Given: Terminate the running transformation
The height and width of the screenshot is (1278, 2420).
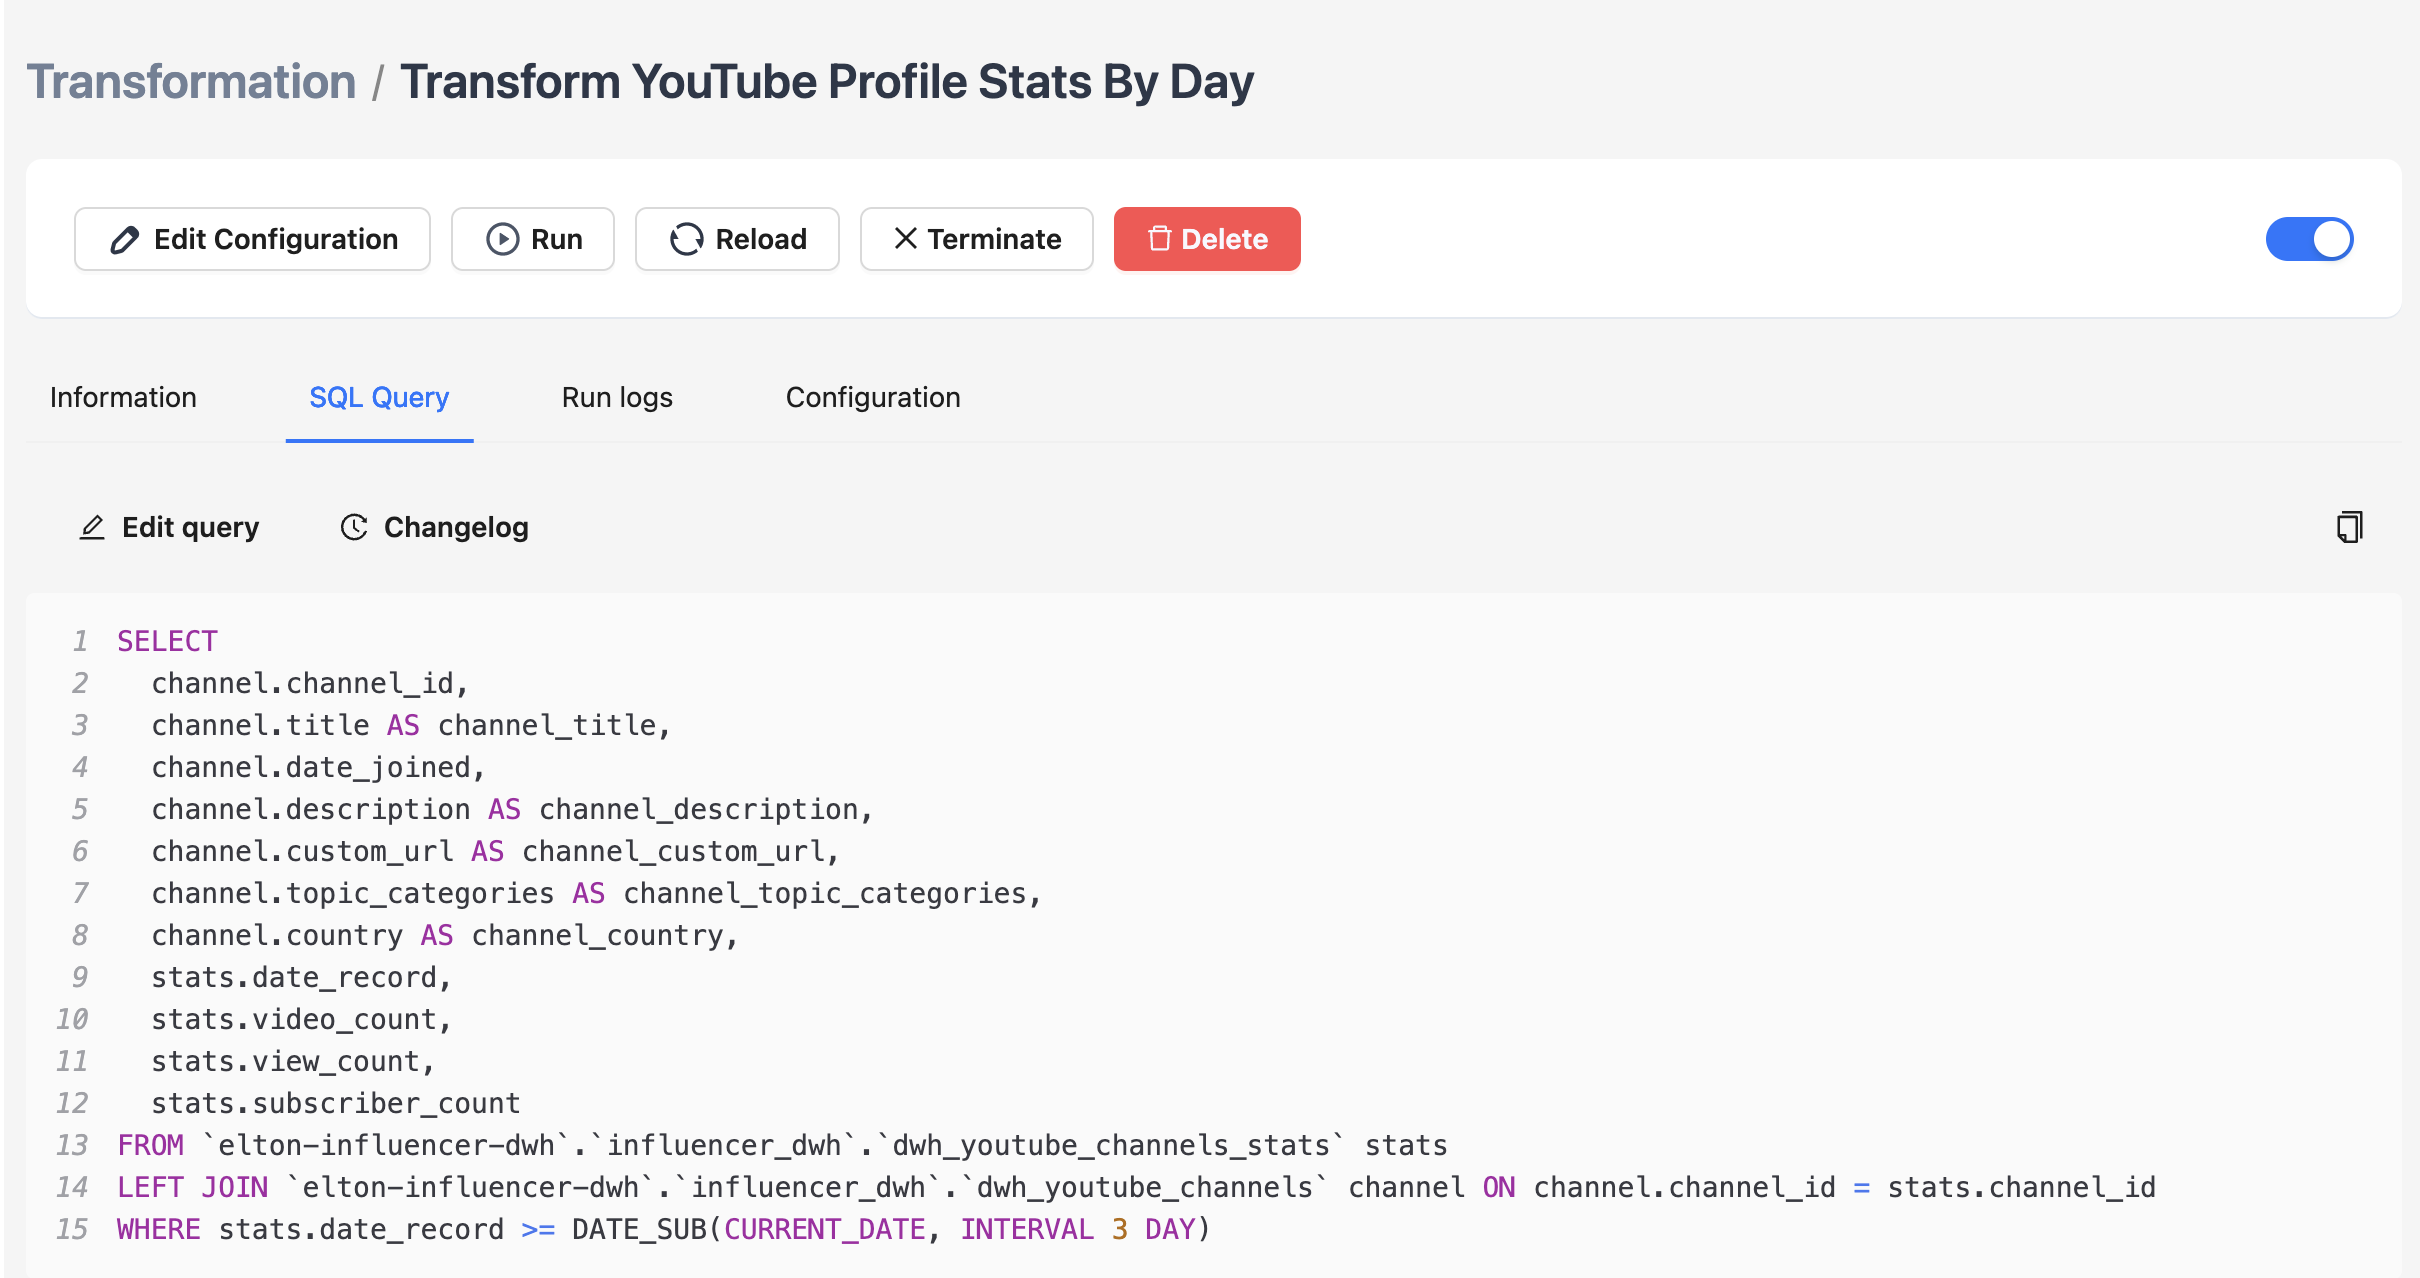Looking at the screenshot, I should [977, 239].
